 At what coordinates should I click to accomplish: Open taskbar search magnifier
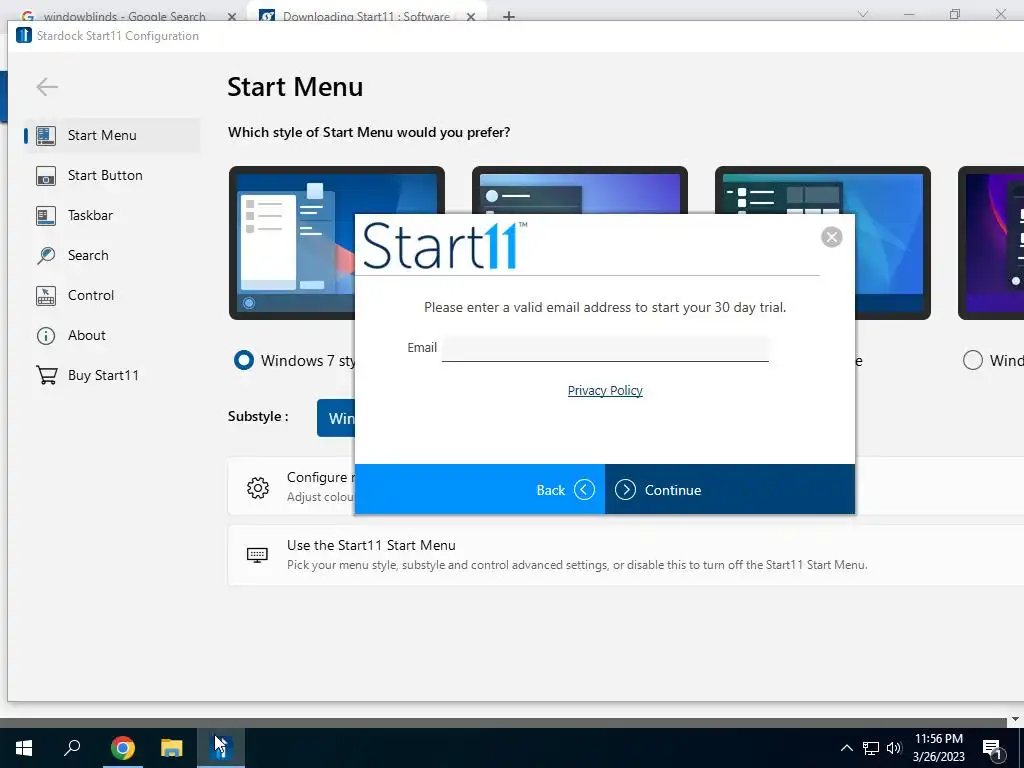72,748
